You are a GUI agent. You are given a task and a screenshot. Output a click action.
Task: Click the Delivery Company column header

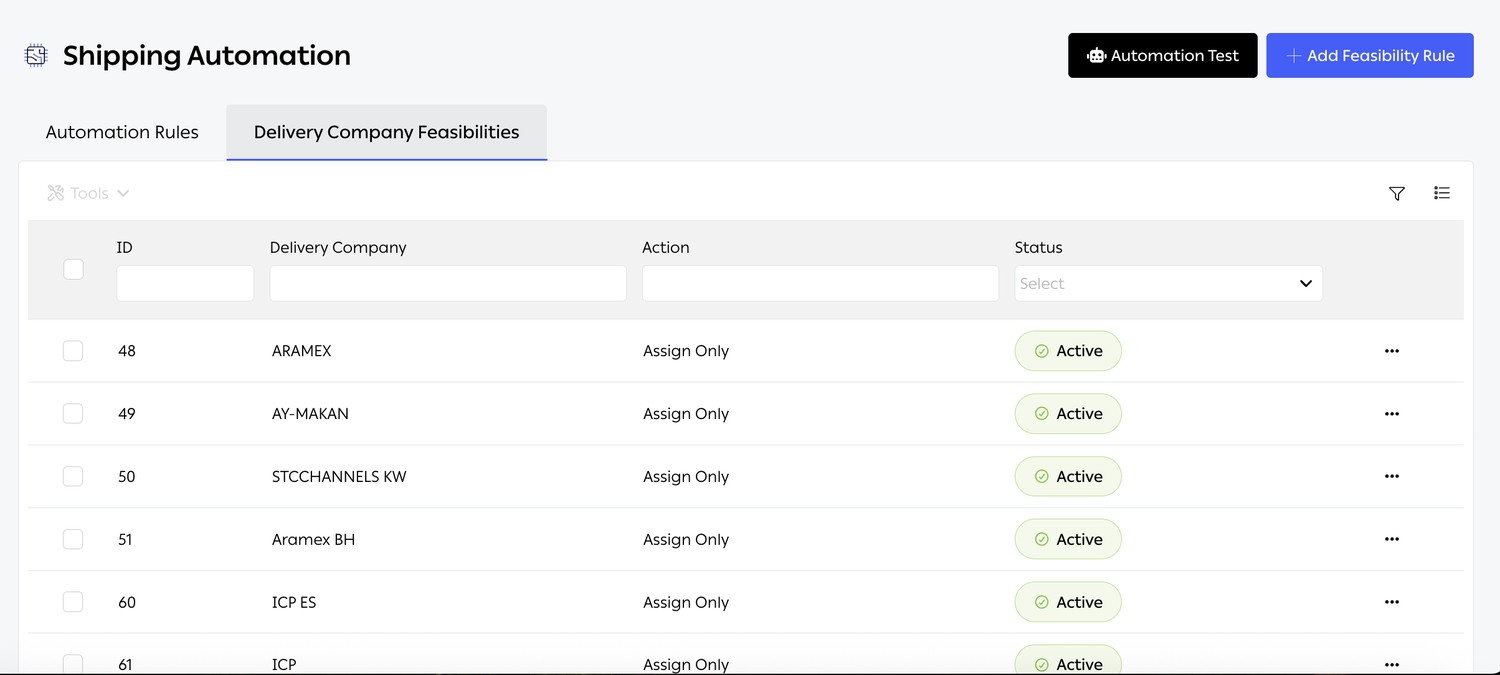[338, 247]
